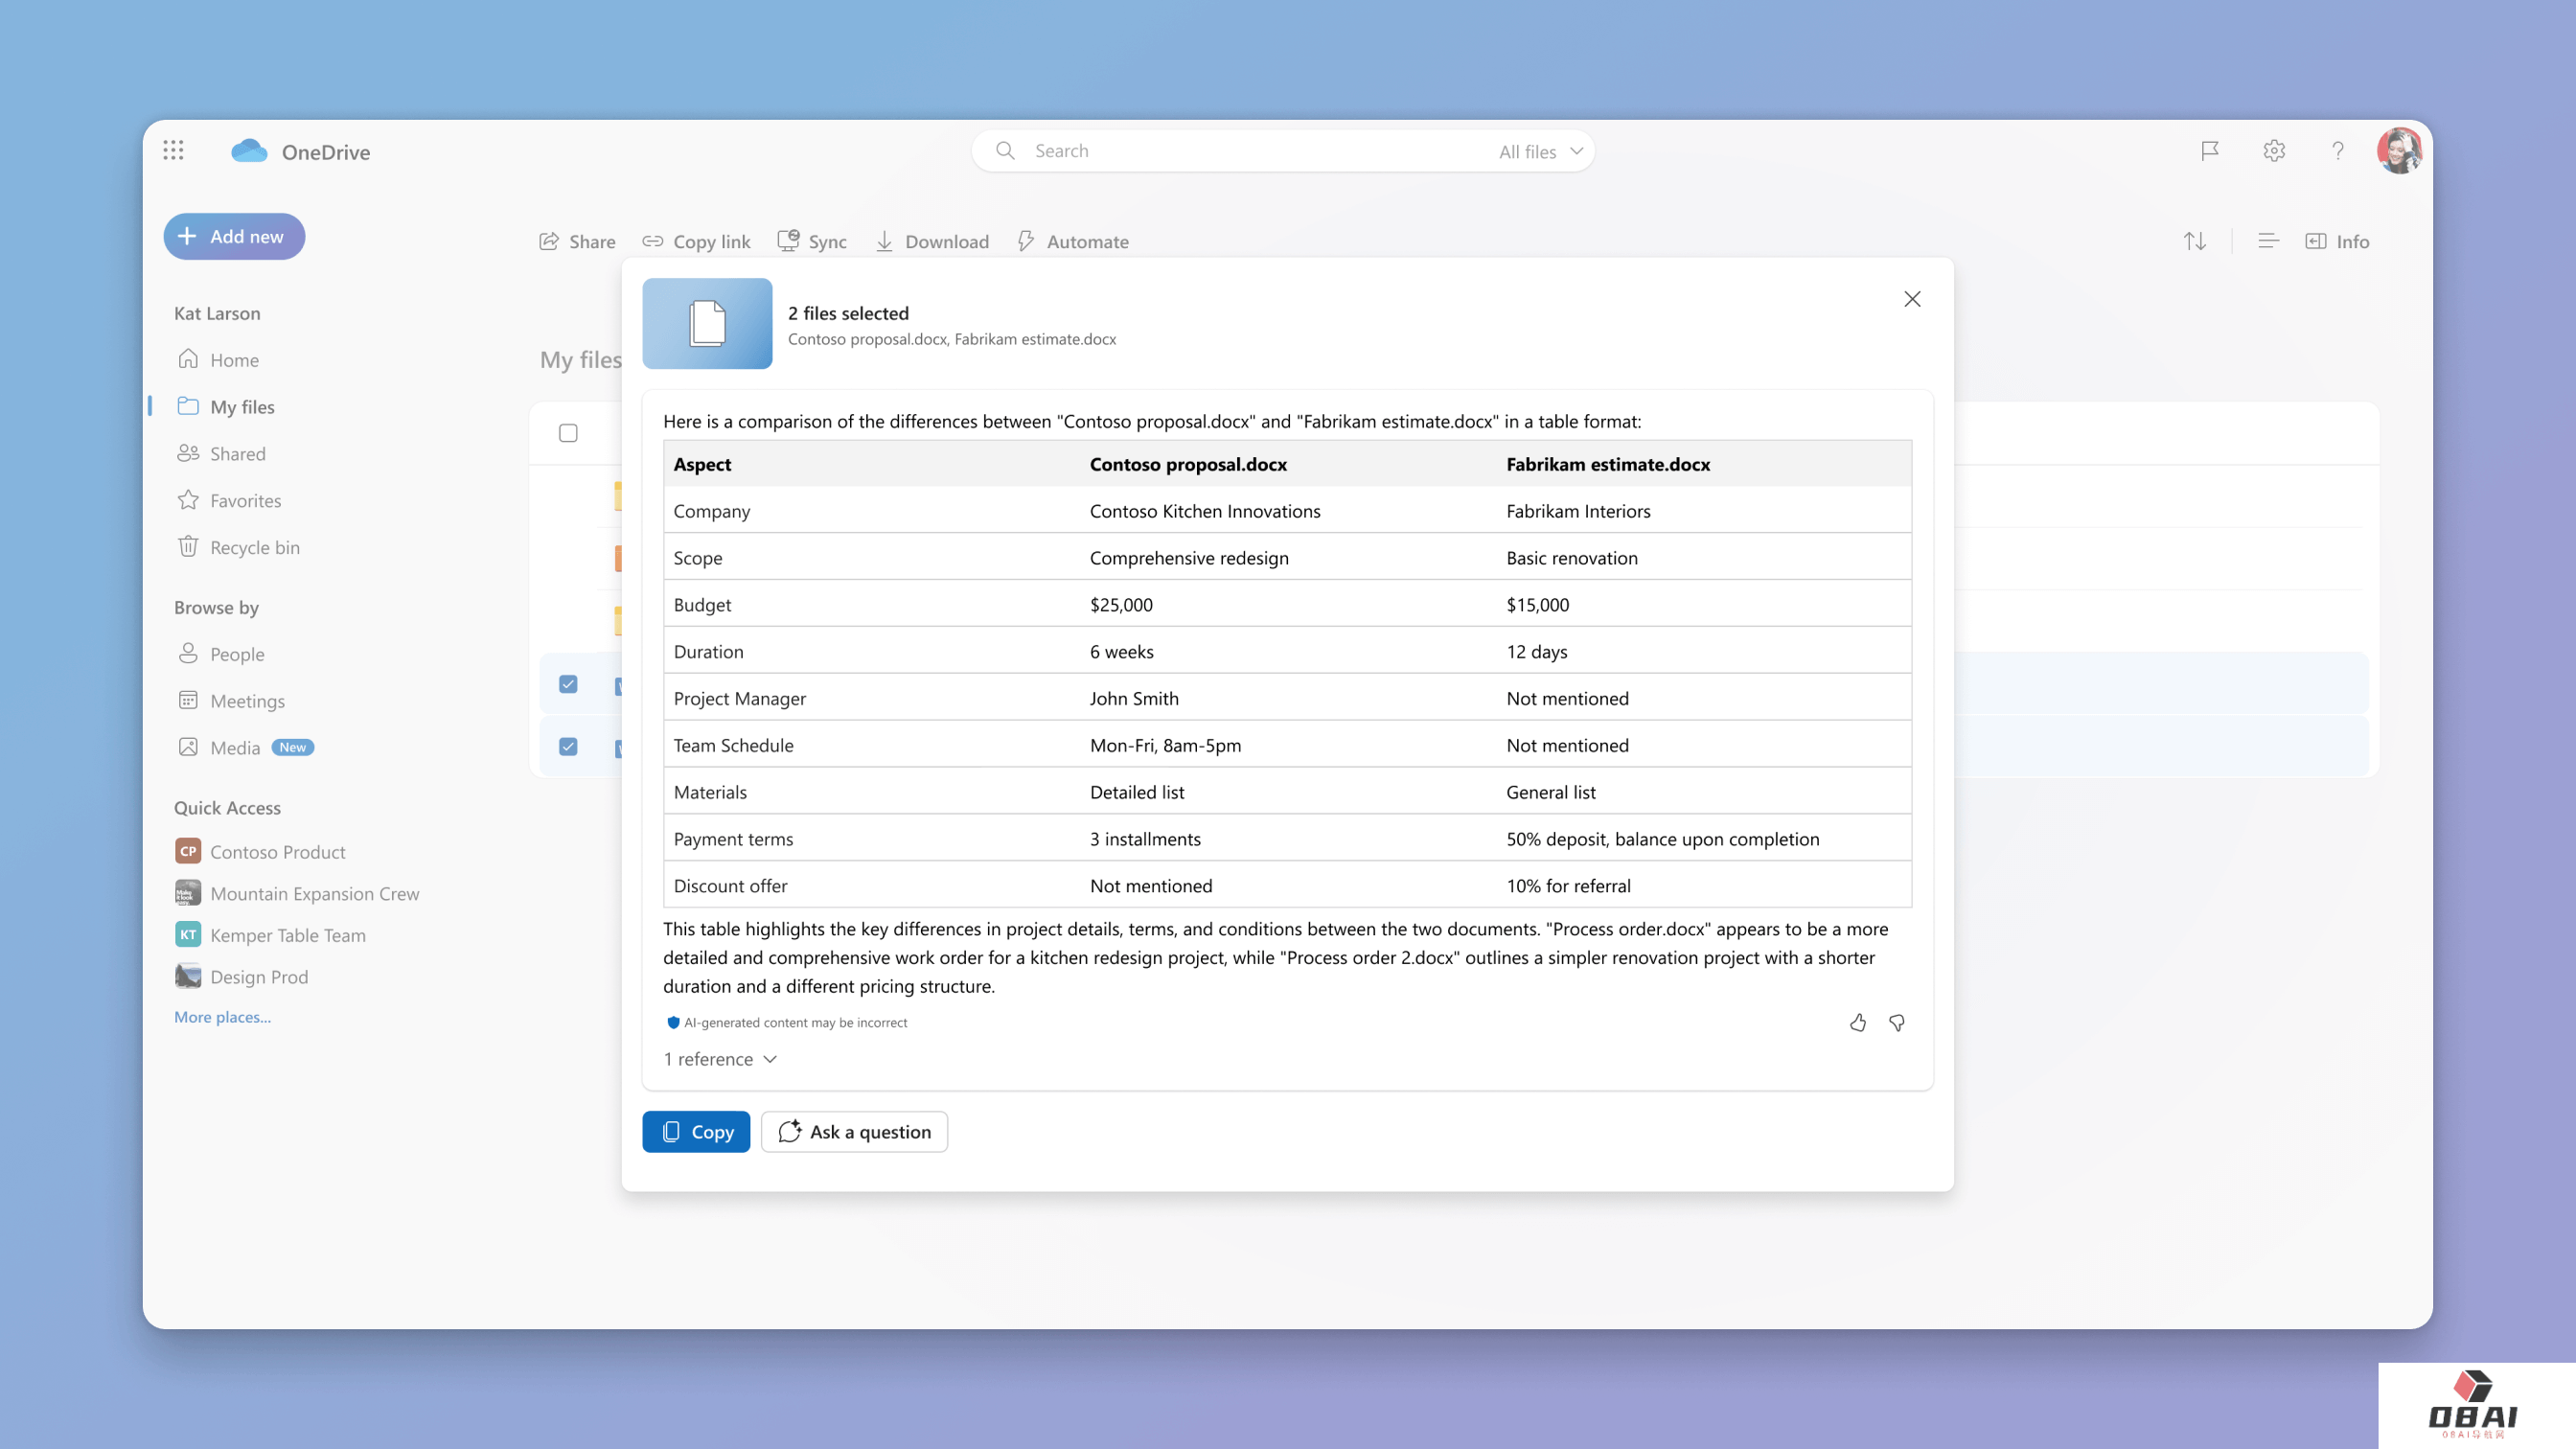Viewport: 2576px width, 1449px height.
Task: Expand the 1 reference section
Action: coord(720,1059)
